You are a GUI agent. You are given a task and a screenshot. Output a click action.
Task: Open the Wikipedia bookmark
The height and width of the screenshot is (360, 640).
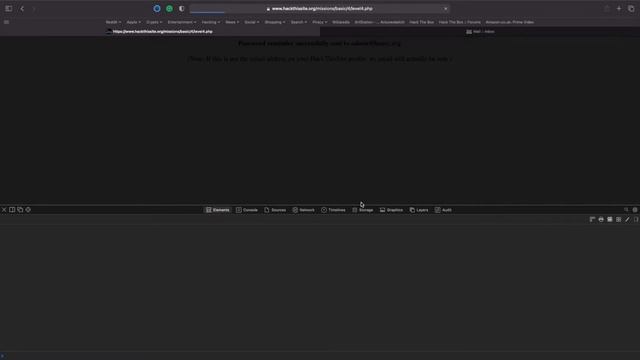tap(341, 22)
